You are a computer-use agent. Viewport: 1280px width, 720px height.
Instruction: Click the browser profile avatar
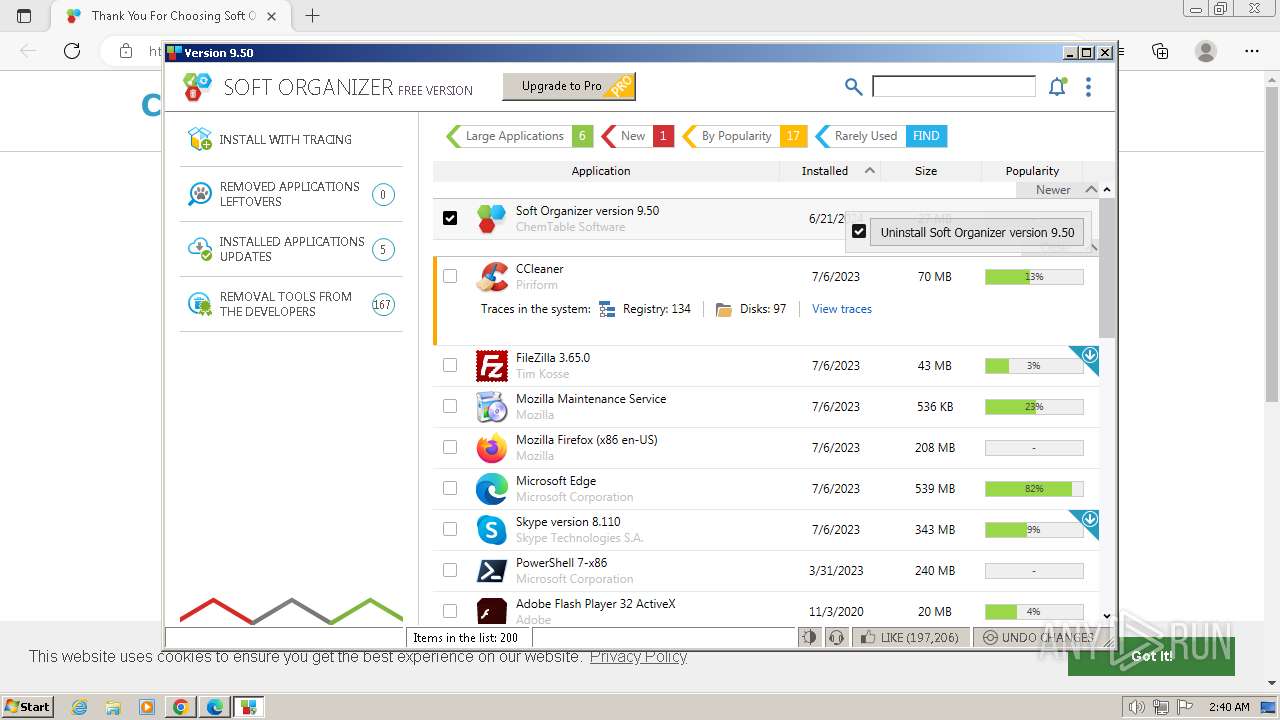pos(1206,51)
